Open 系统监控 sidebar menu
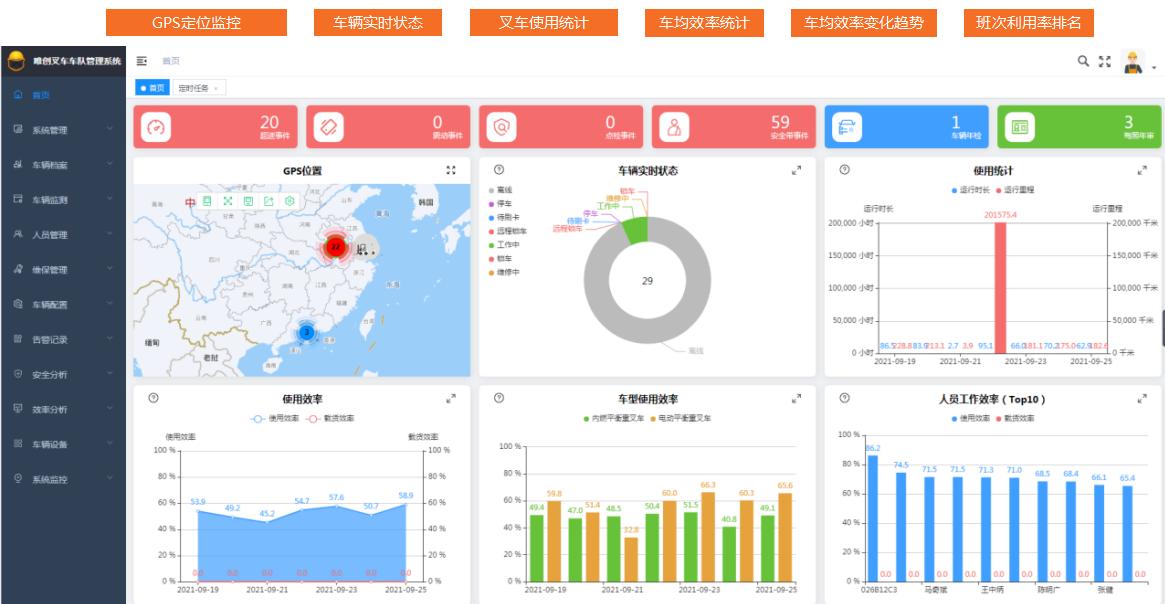 [63, 479]
